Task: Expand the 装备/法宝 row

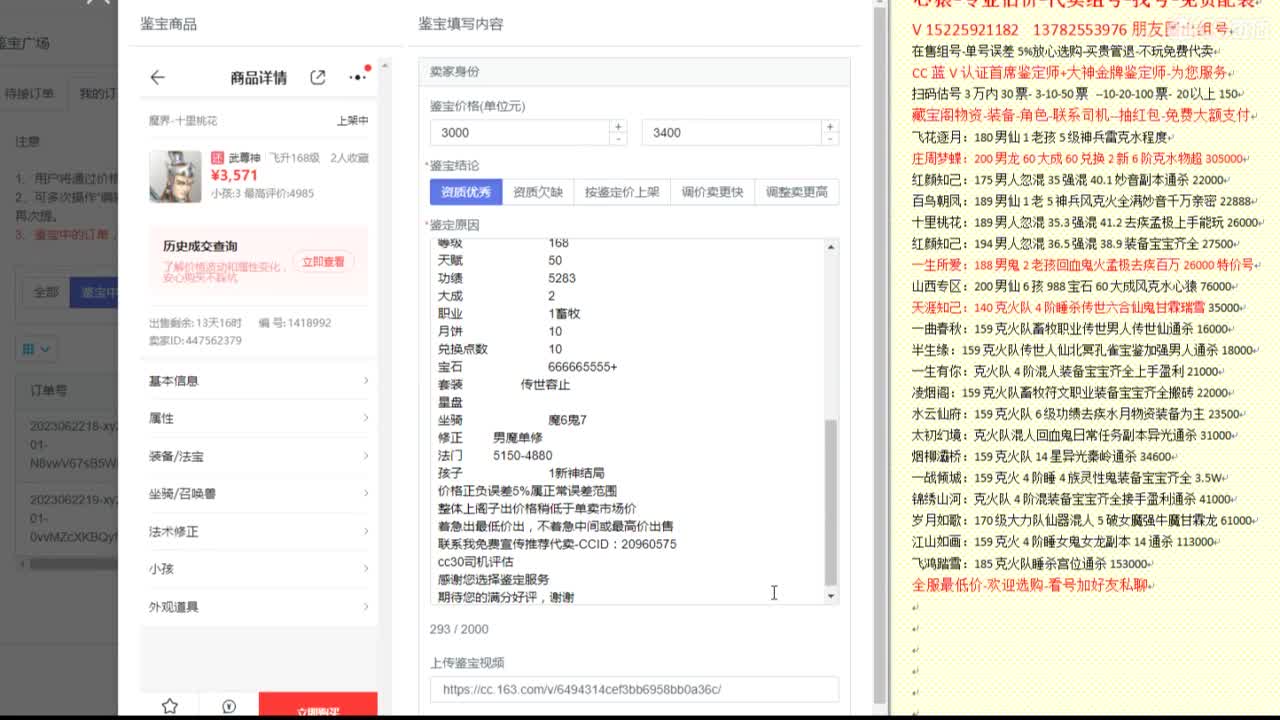Action: (259, 456)
